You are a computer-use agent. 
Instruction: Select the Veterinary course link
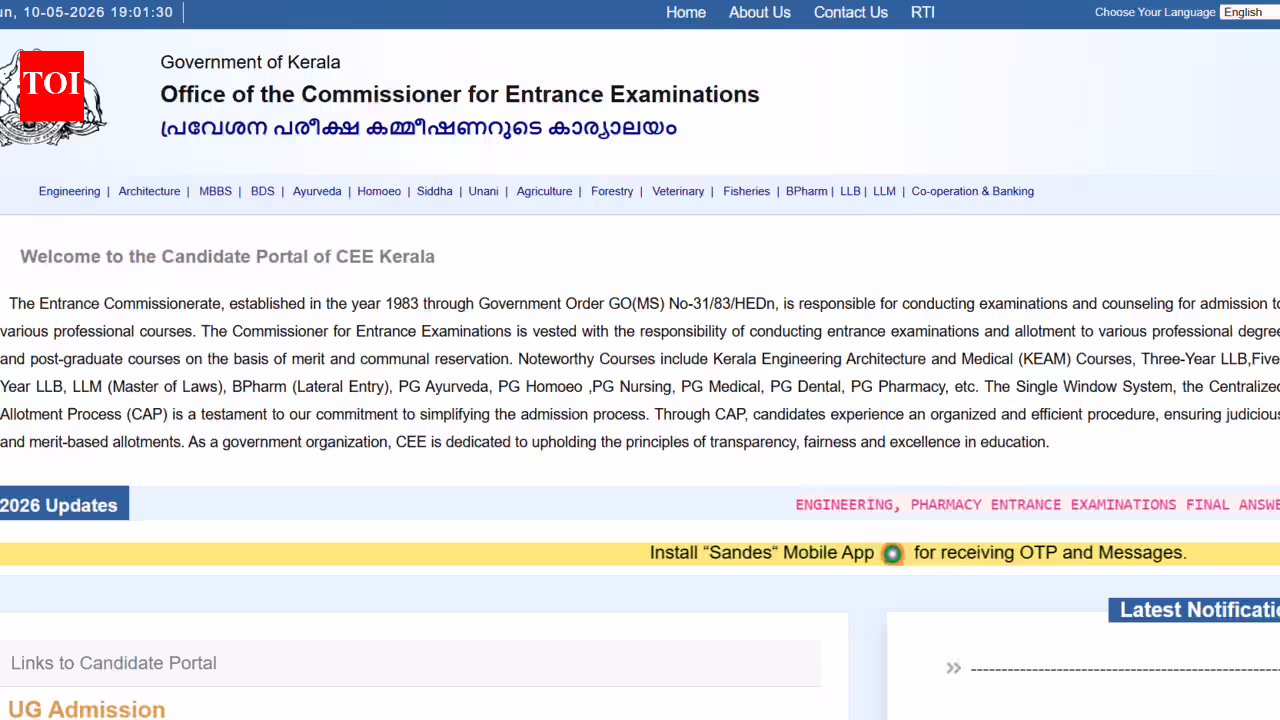coord(678,191)
